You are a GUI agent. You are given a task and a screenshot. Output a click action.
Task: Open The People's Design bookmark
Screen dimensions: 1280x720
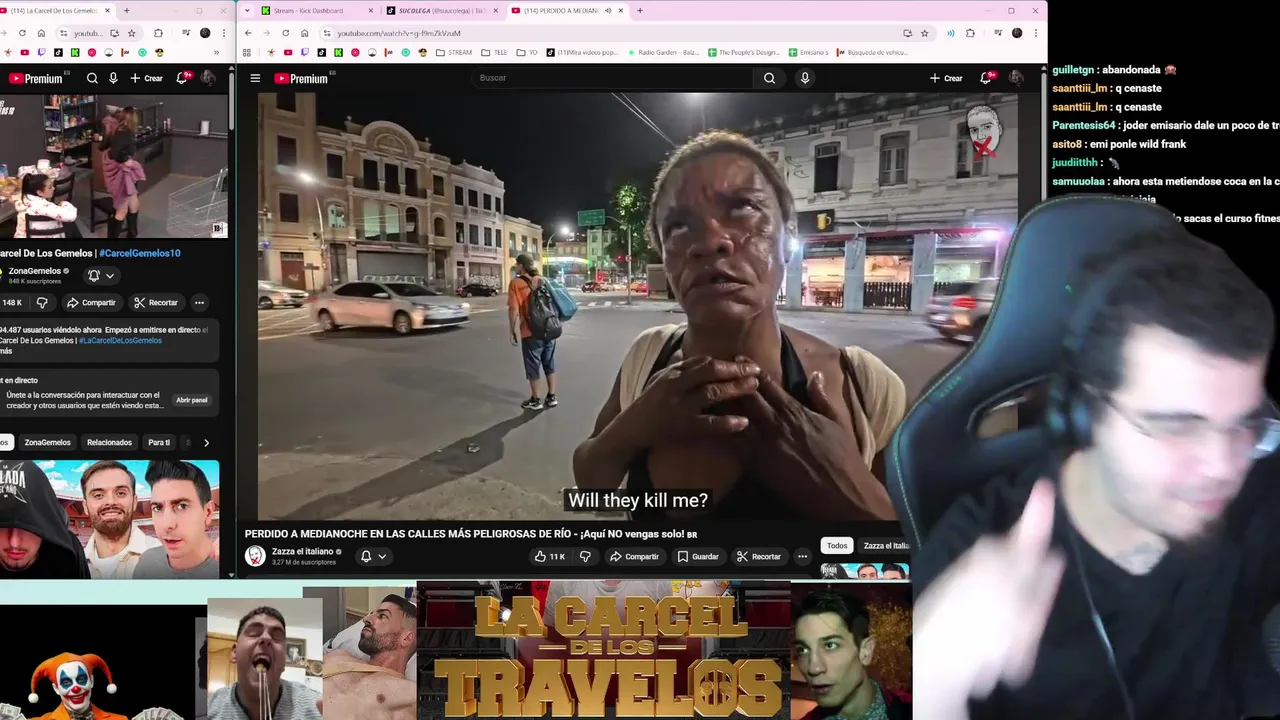pos(743,52)
